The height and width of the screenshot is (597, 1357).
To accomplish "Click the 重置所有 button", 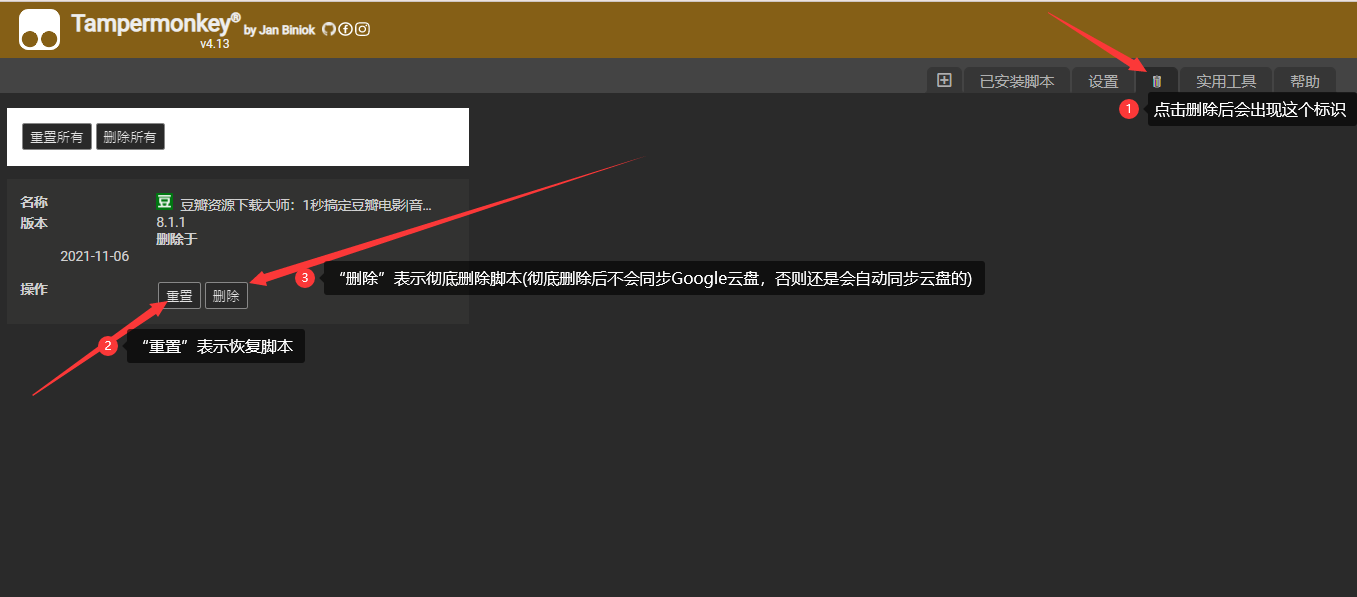I will tap(57, 137).
